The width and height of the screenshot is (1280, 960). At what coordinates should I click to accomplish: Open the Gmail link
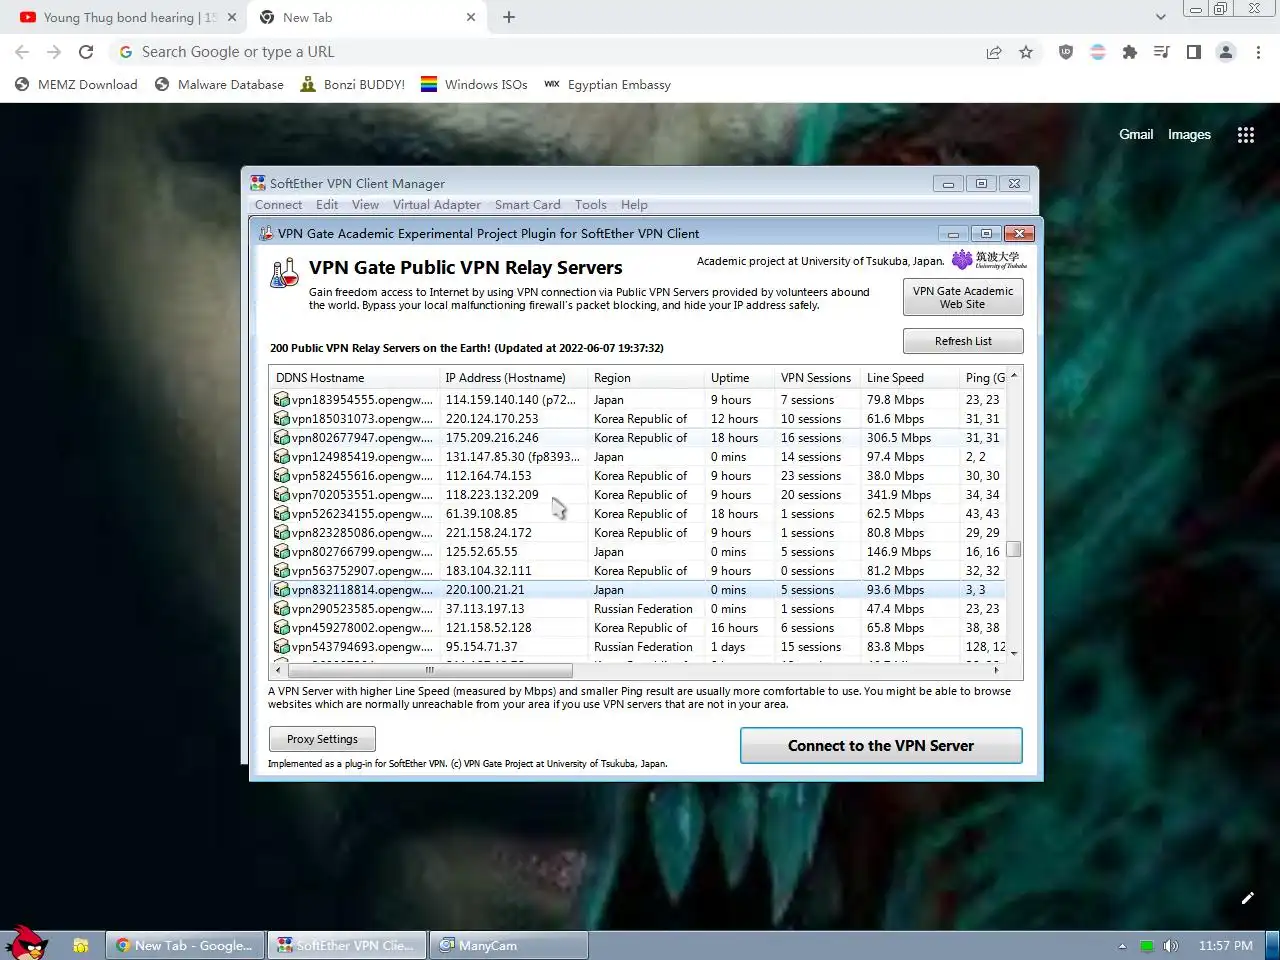tap(1136, 134)
